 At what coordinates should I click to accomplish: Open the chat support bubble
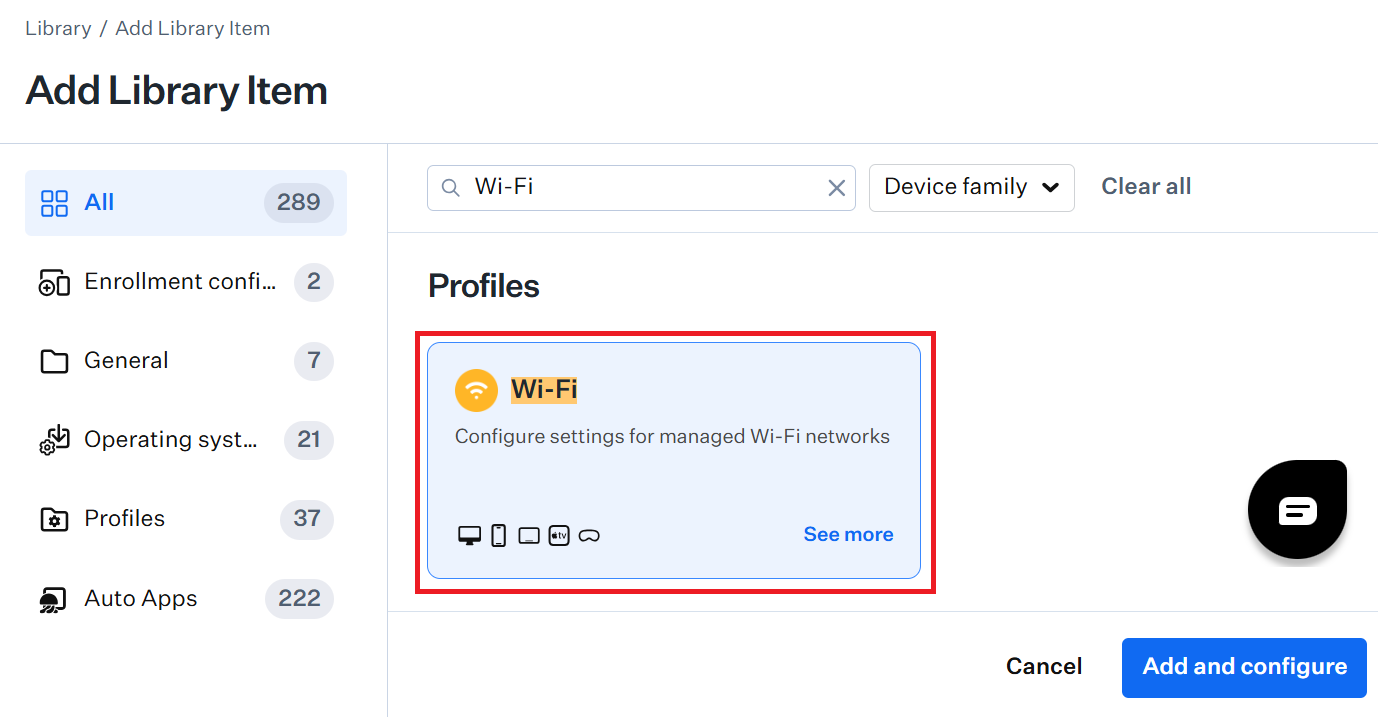(x=1297, y=510)
